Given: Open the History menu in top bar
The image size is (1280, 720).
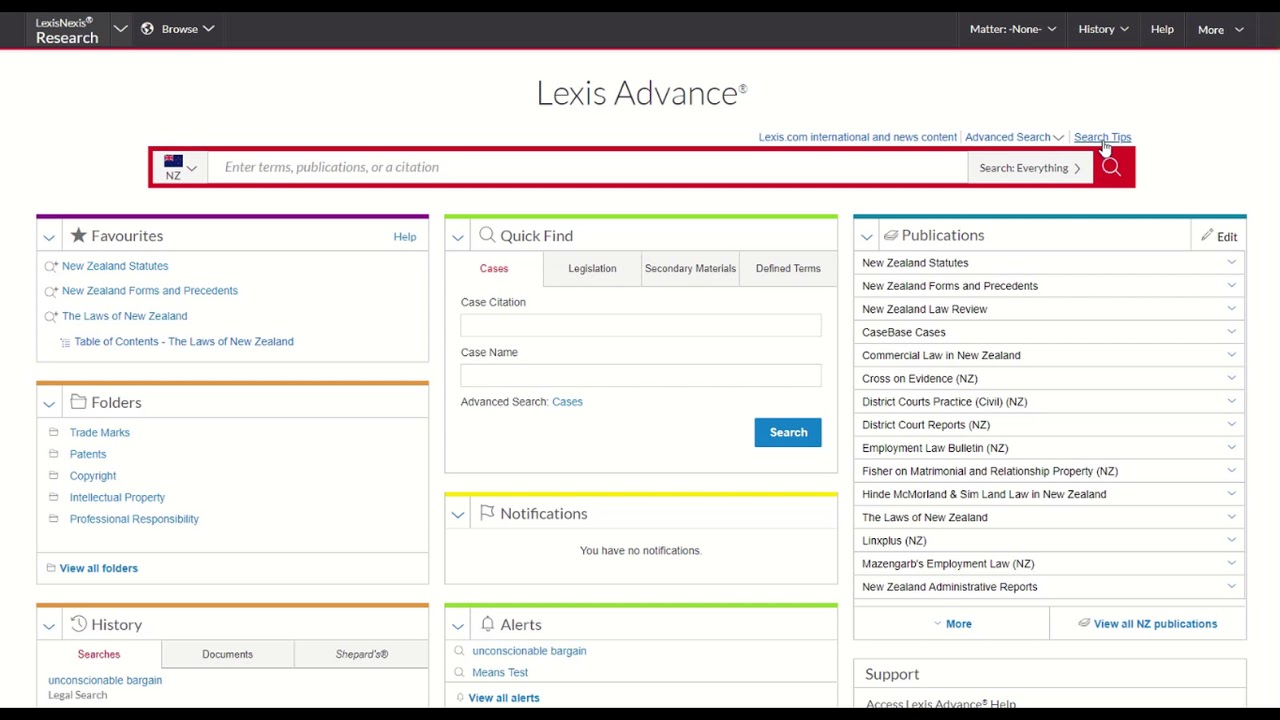Looking at the screenshot, I should point(1104,29).
